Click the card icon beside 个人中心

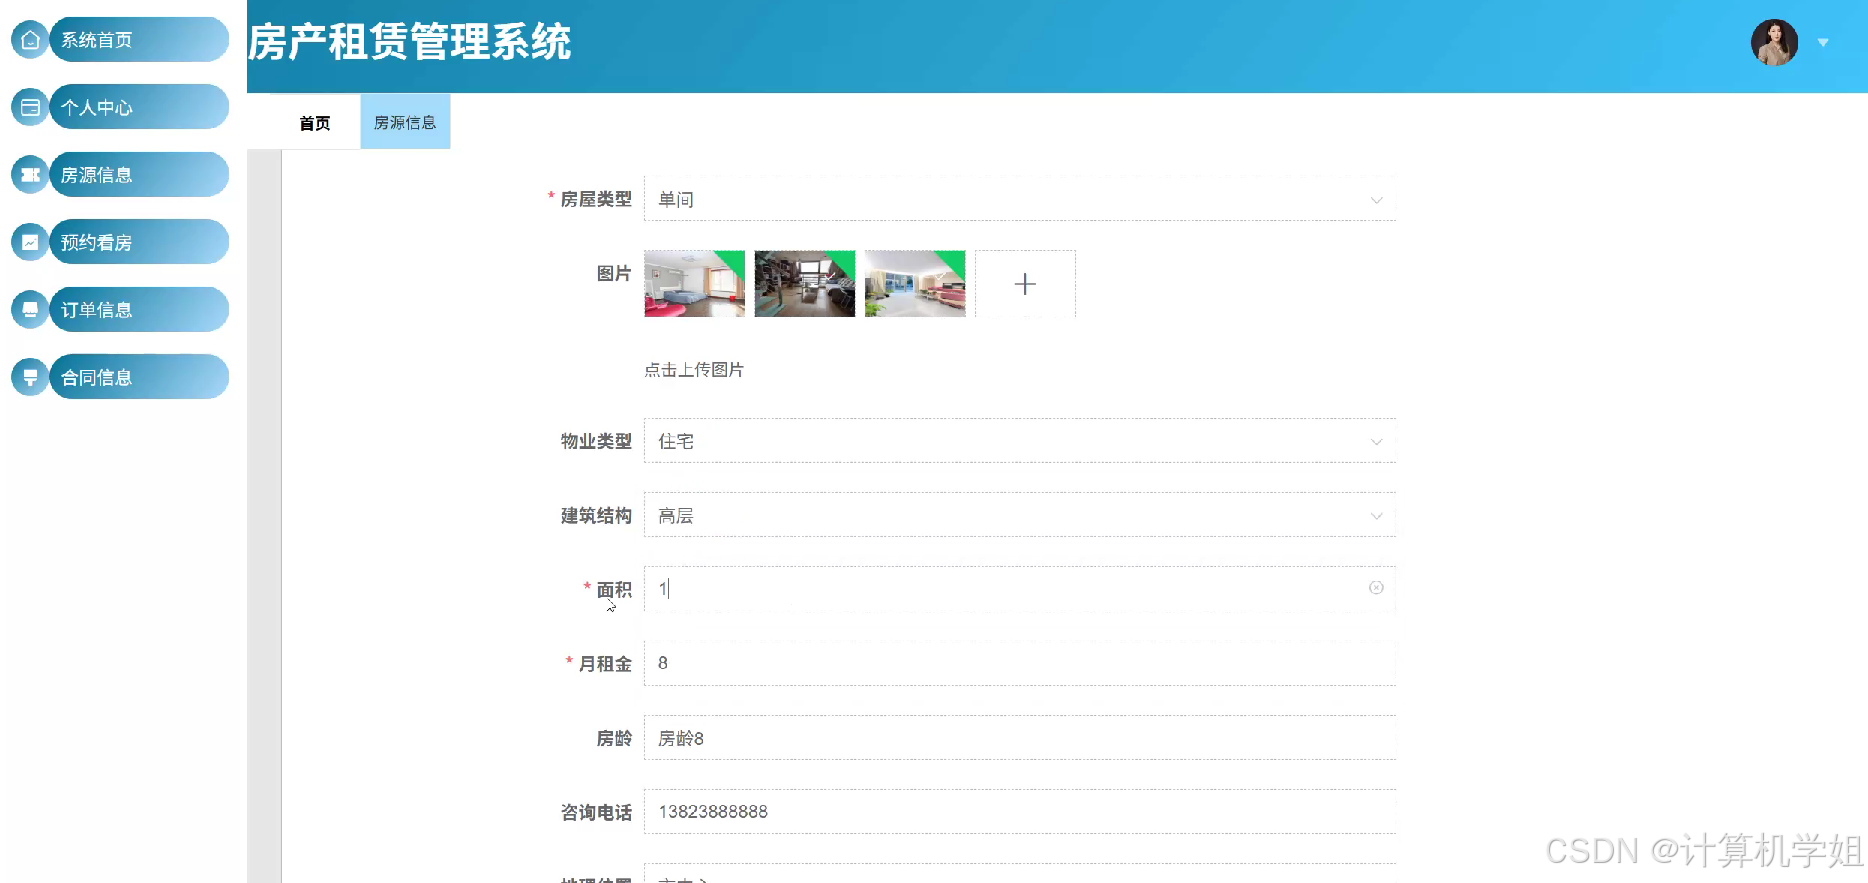click(x=30, y=107)
